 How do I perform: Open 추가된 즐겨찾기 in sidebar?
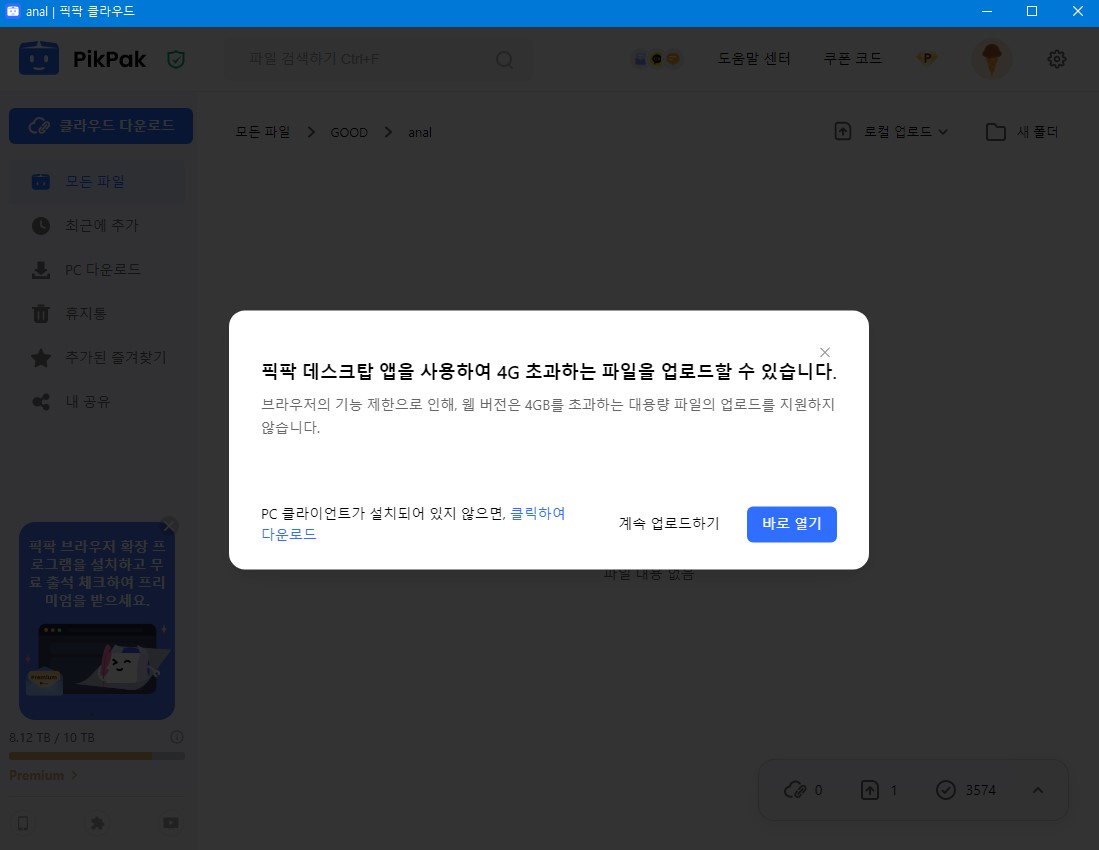click(x=98, y=357)
